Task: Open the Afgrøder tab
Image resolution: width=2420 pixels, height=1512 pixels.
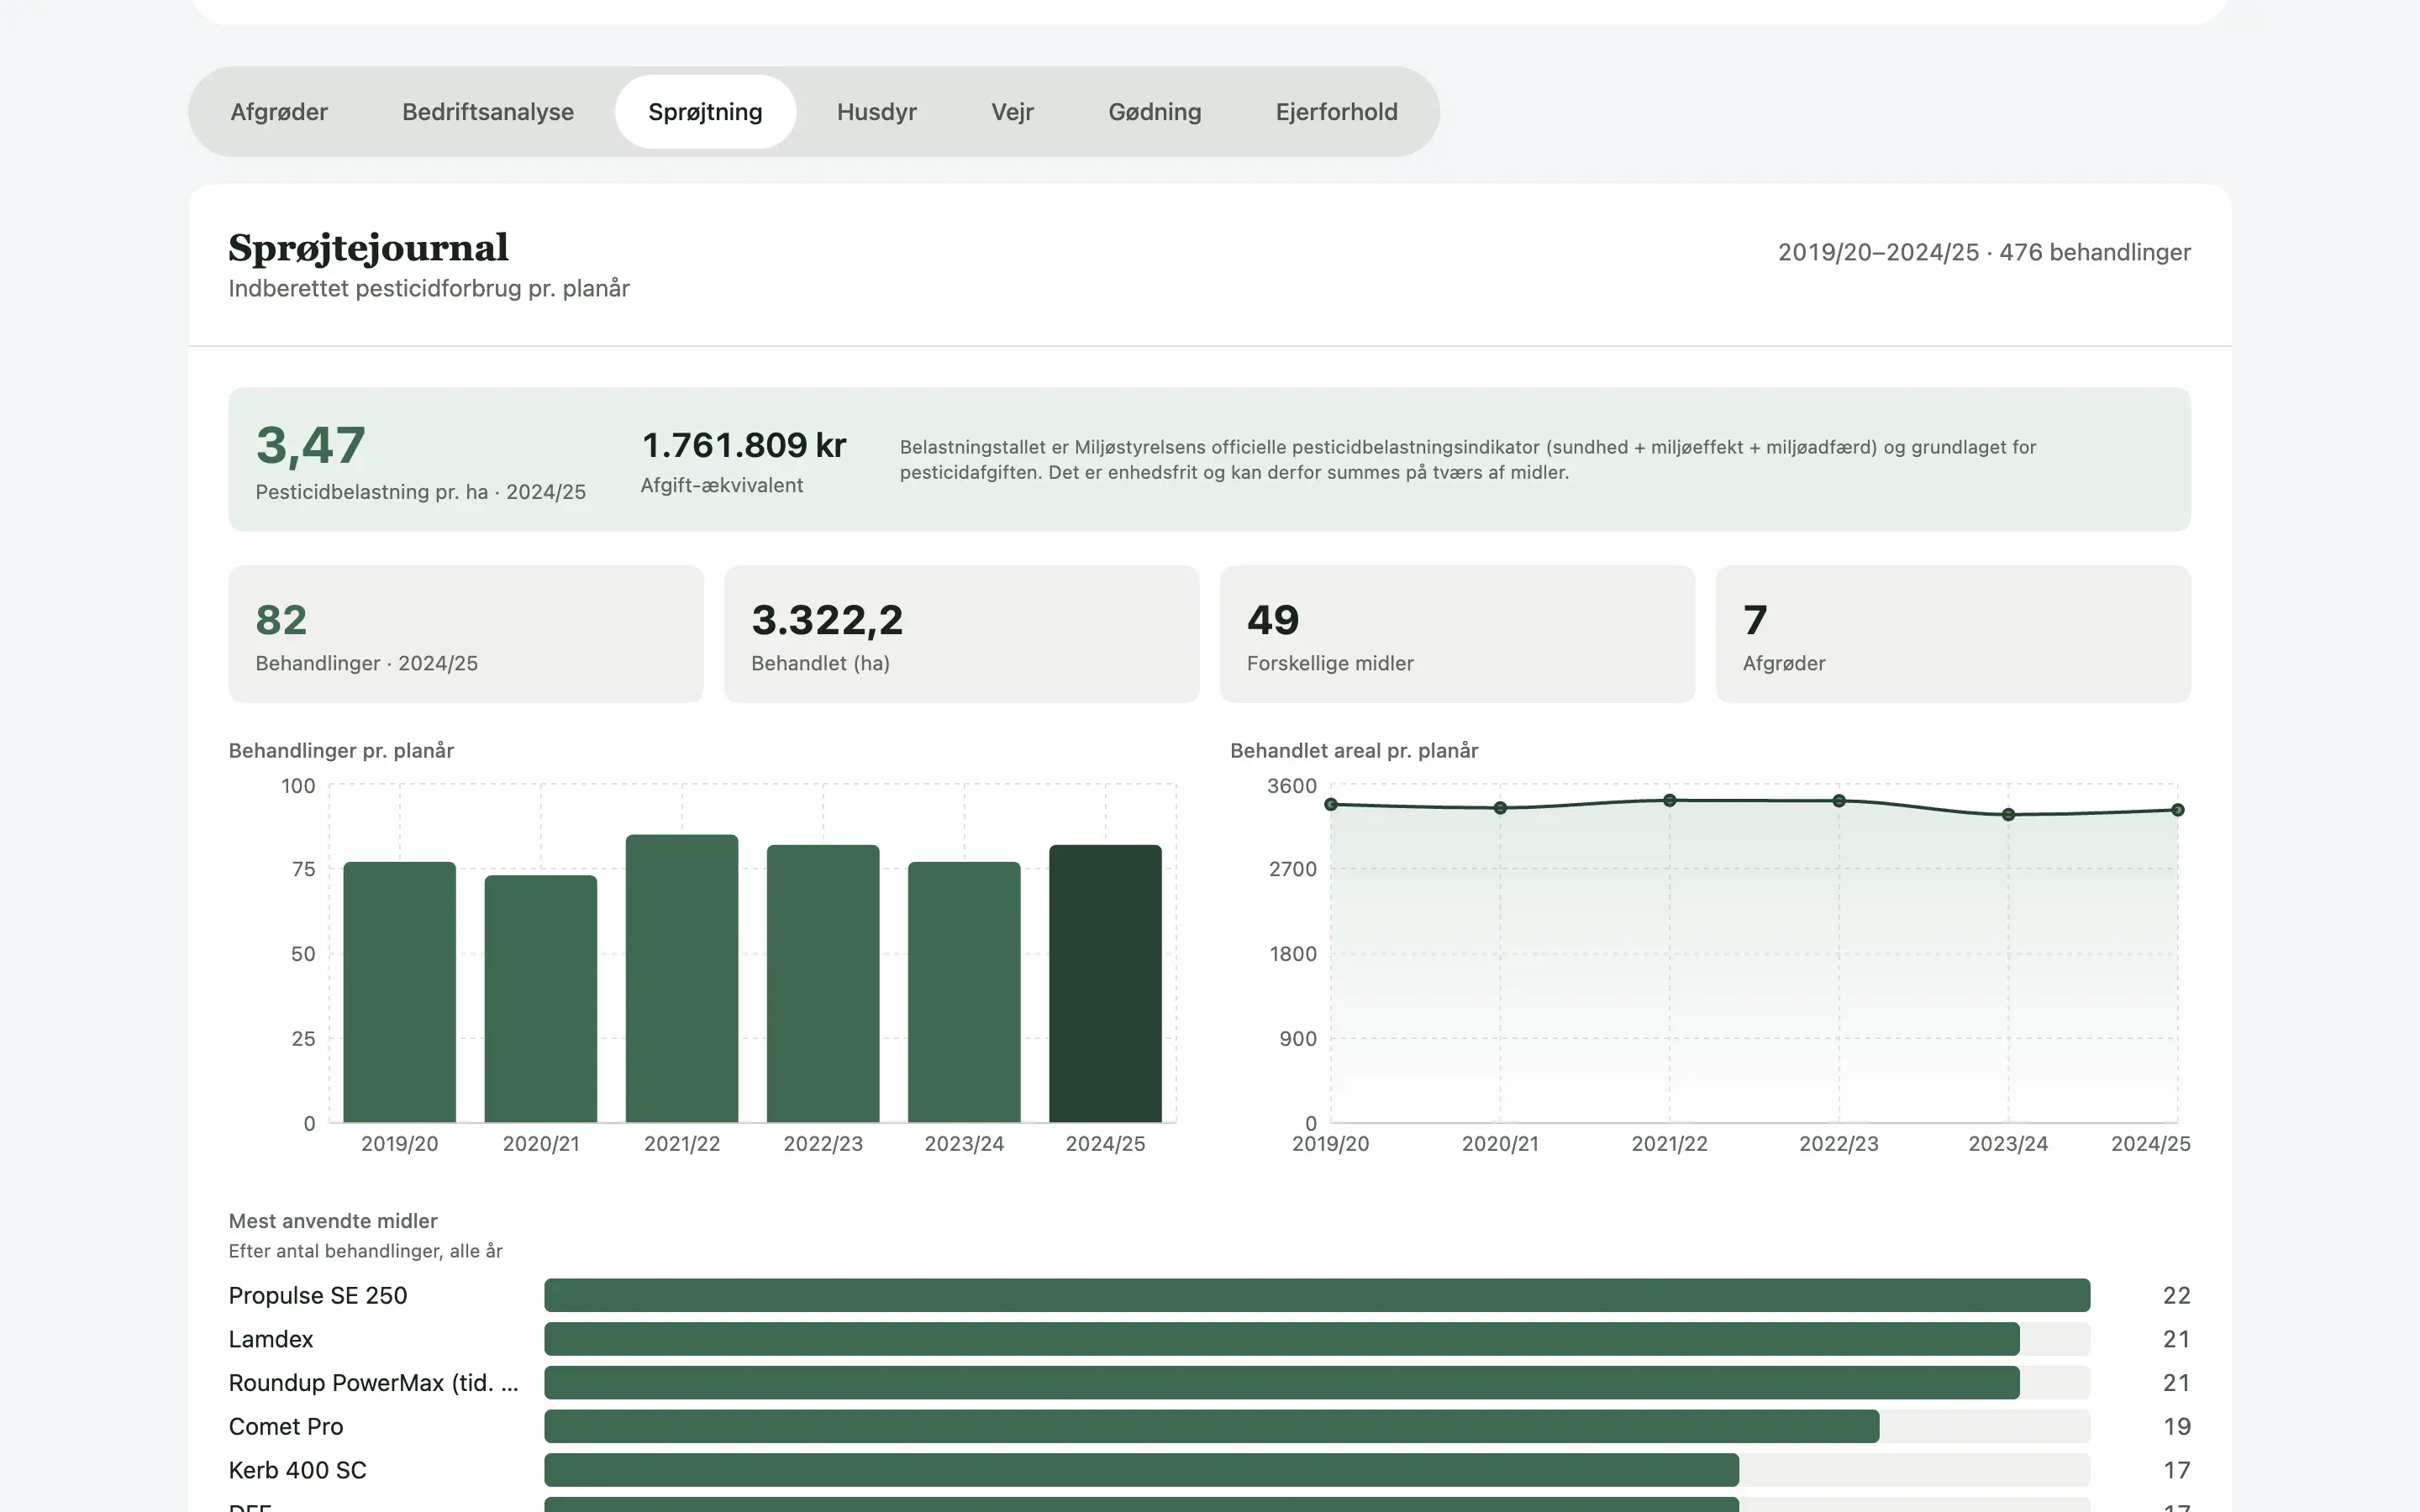Action: pos(279,112)
